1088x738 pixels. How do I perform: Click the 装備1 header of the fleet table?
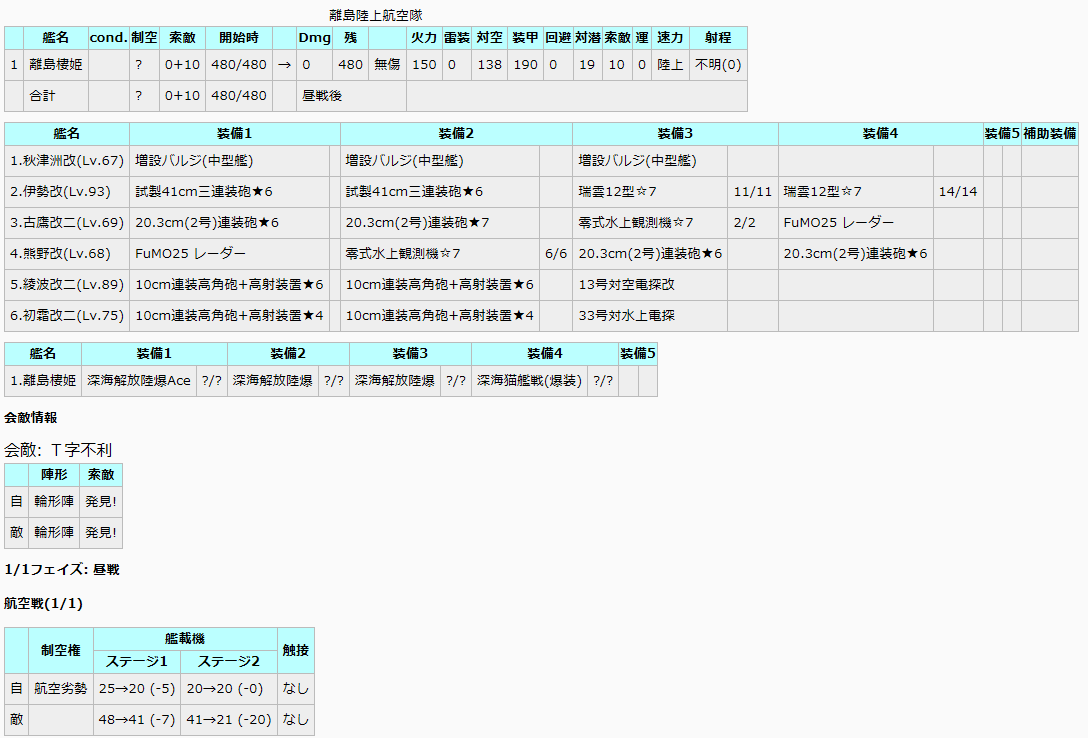[x=235, y=133]
